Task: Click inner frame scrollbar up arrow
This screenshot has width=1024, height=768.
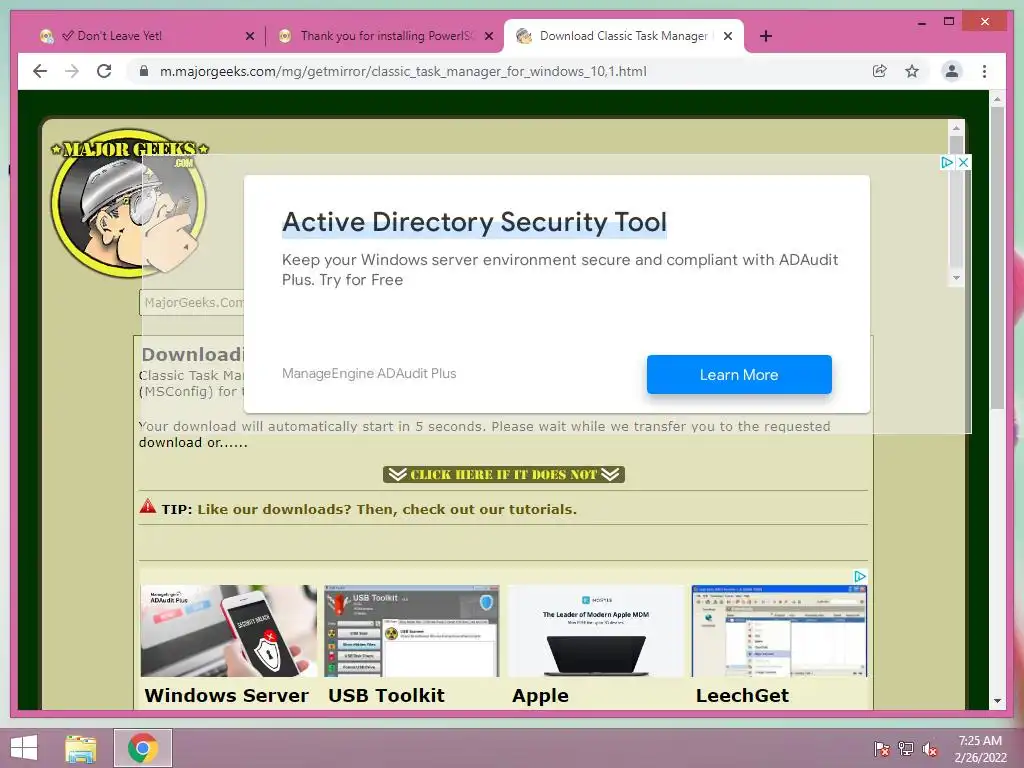Action: (956, 128)
